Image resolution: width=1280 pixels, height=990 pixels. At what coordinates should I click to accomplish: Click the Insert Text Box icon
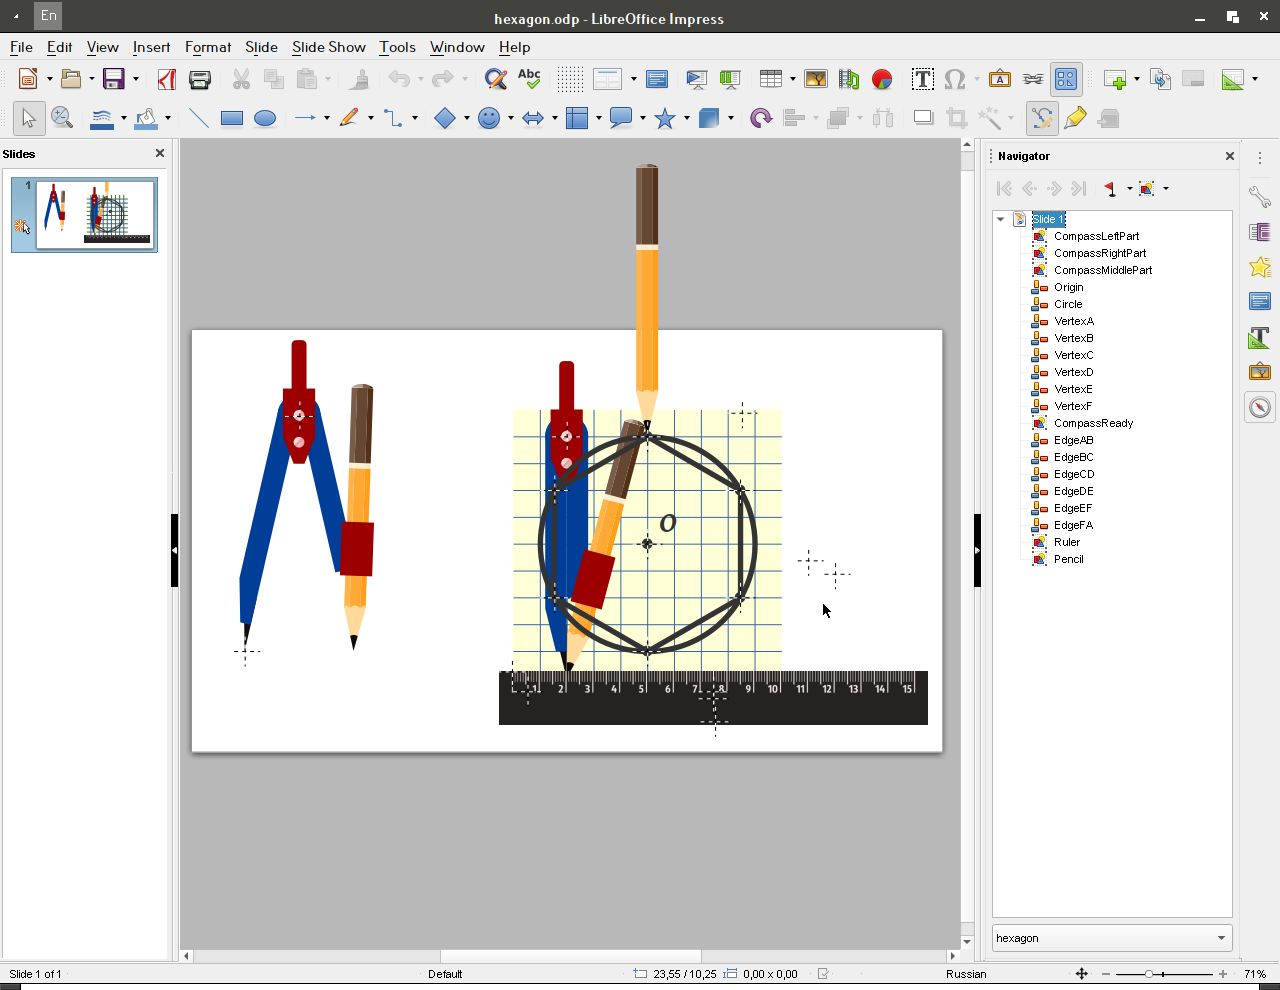point(923,79)
